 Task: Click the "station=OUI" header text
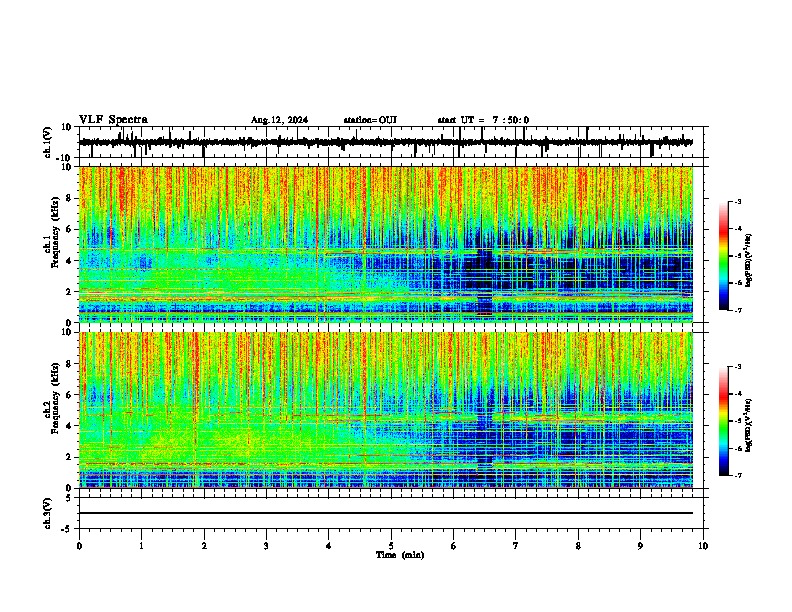pos(370,120)
